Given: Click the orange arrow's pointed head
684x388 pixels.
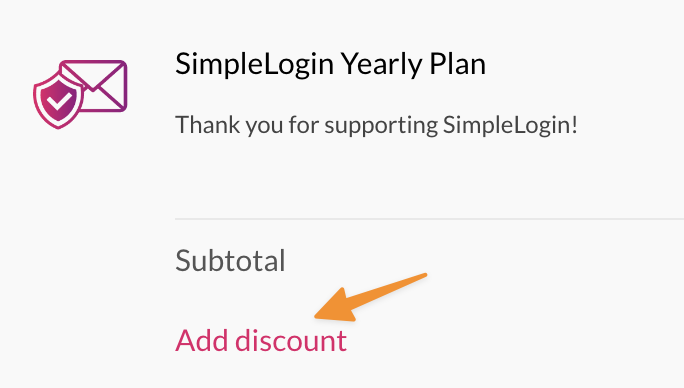Looking at the screenshot, I should coord(334,307).
